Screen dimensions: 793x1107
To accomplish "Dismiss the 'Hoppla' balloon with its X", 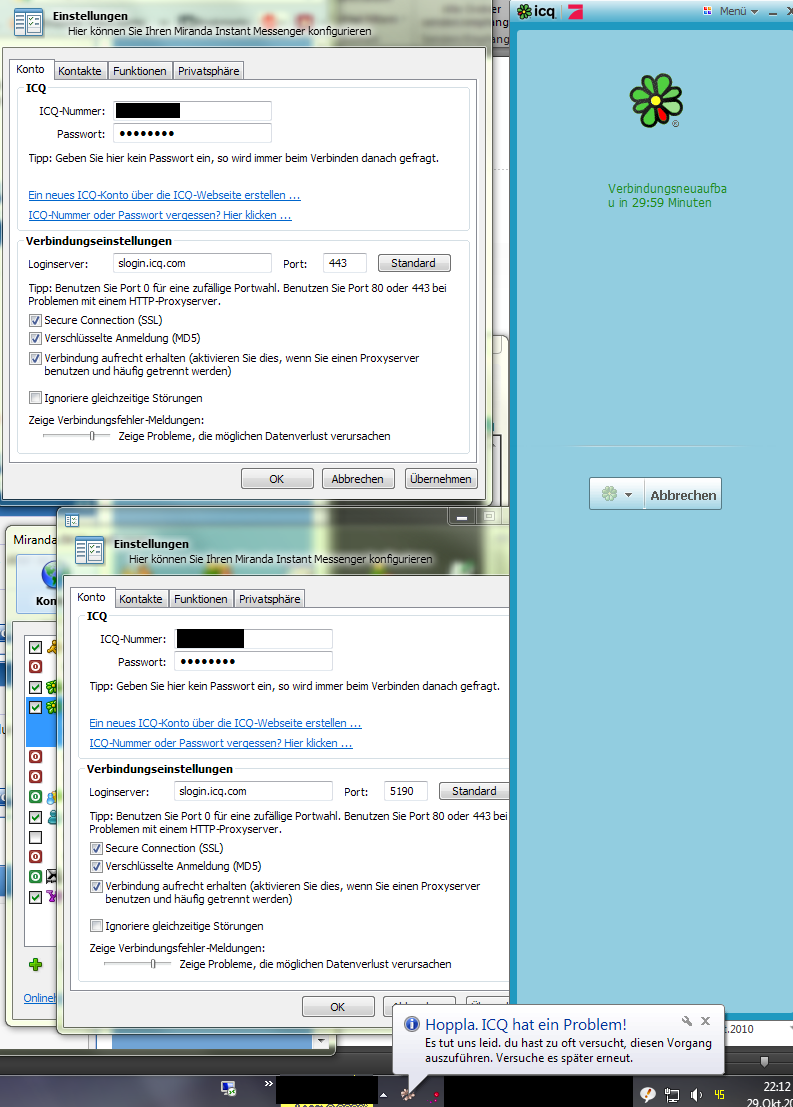I will click(x=705, y=1021).
